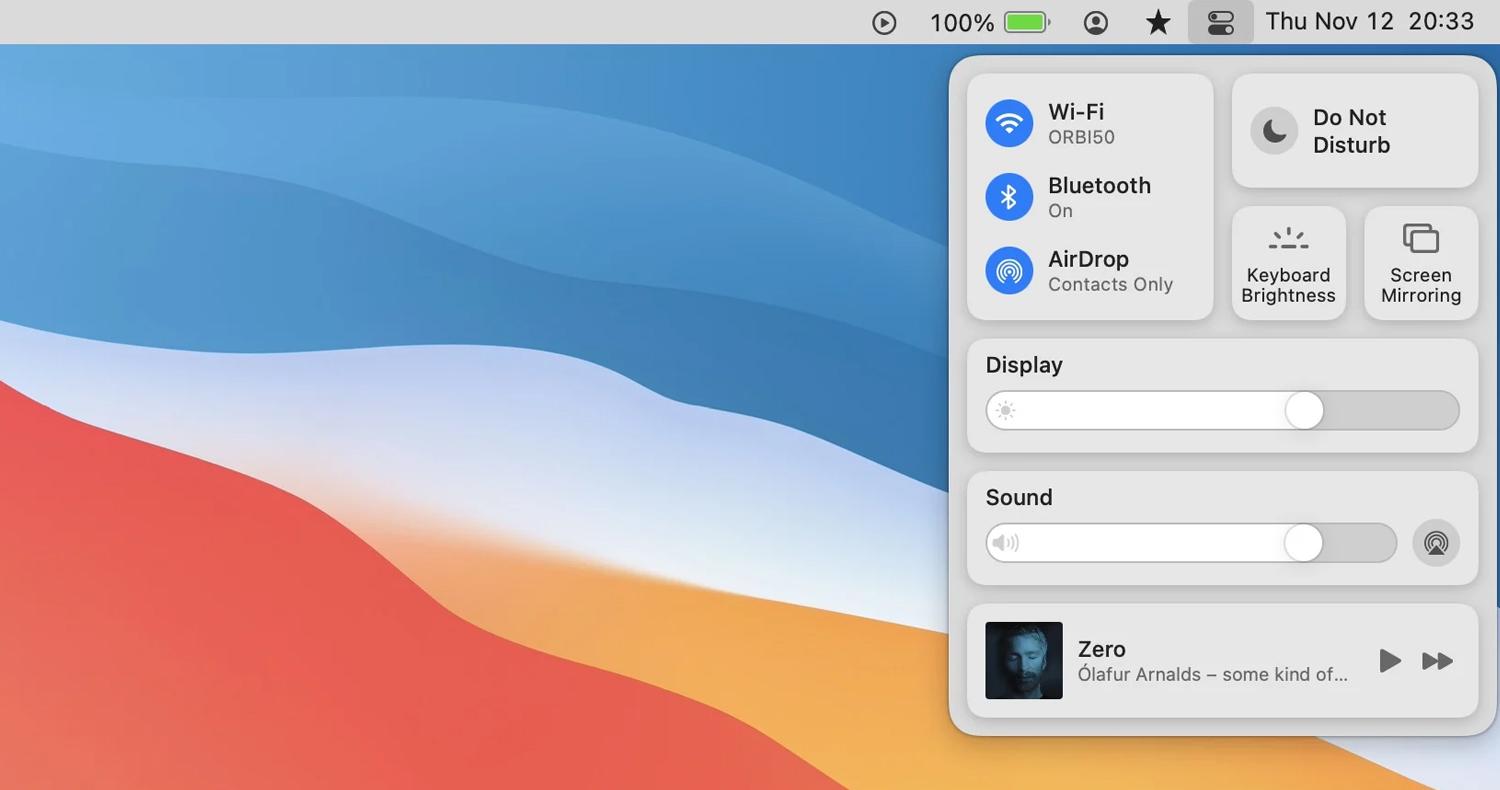Click the Display section heading
Viewport: 1500px width, 790px height.
click(1024, 365)
